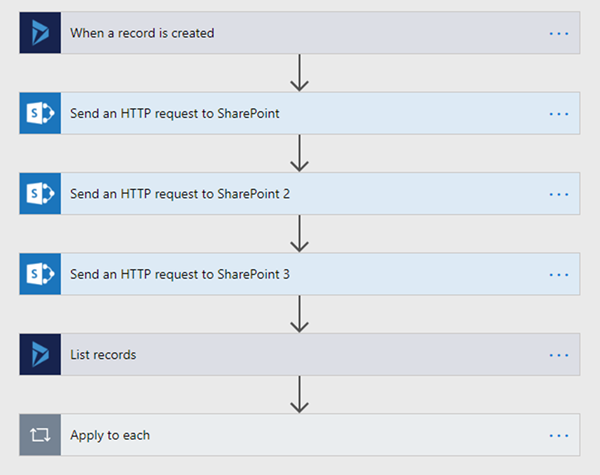Image resolution: width=600 pixels, height=475 pixels.
Task: Expand the Send an HTTP request to SharePoint step
Action: (x=174, y=113)
